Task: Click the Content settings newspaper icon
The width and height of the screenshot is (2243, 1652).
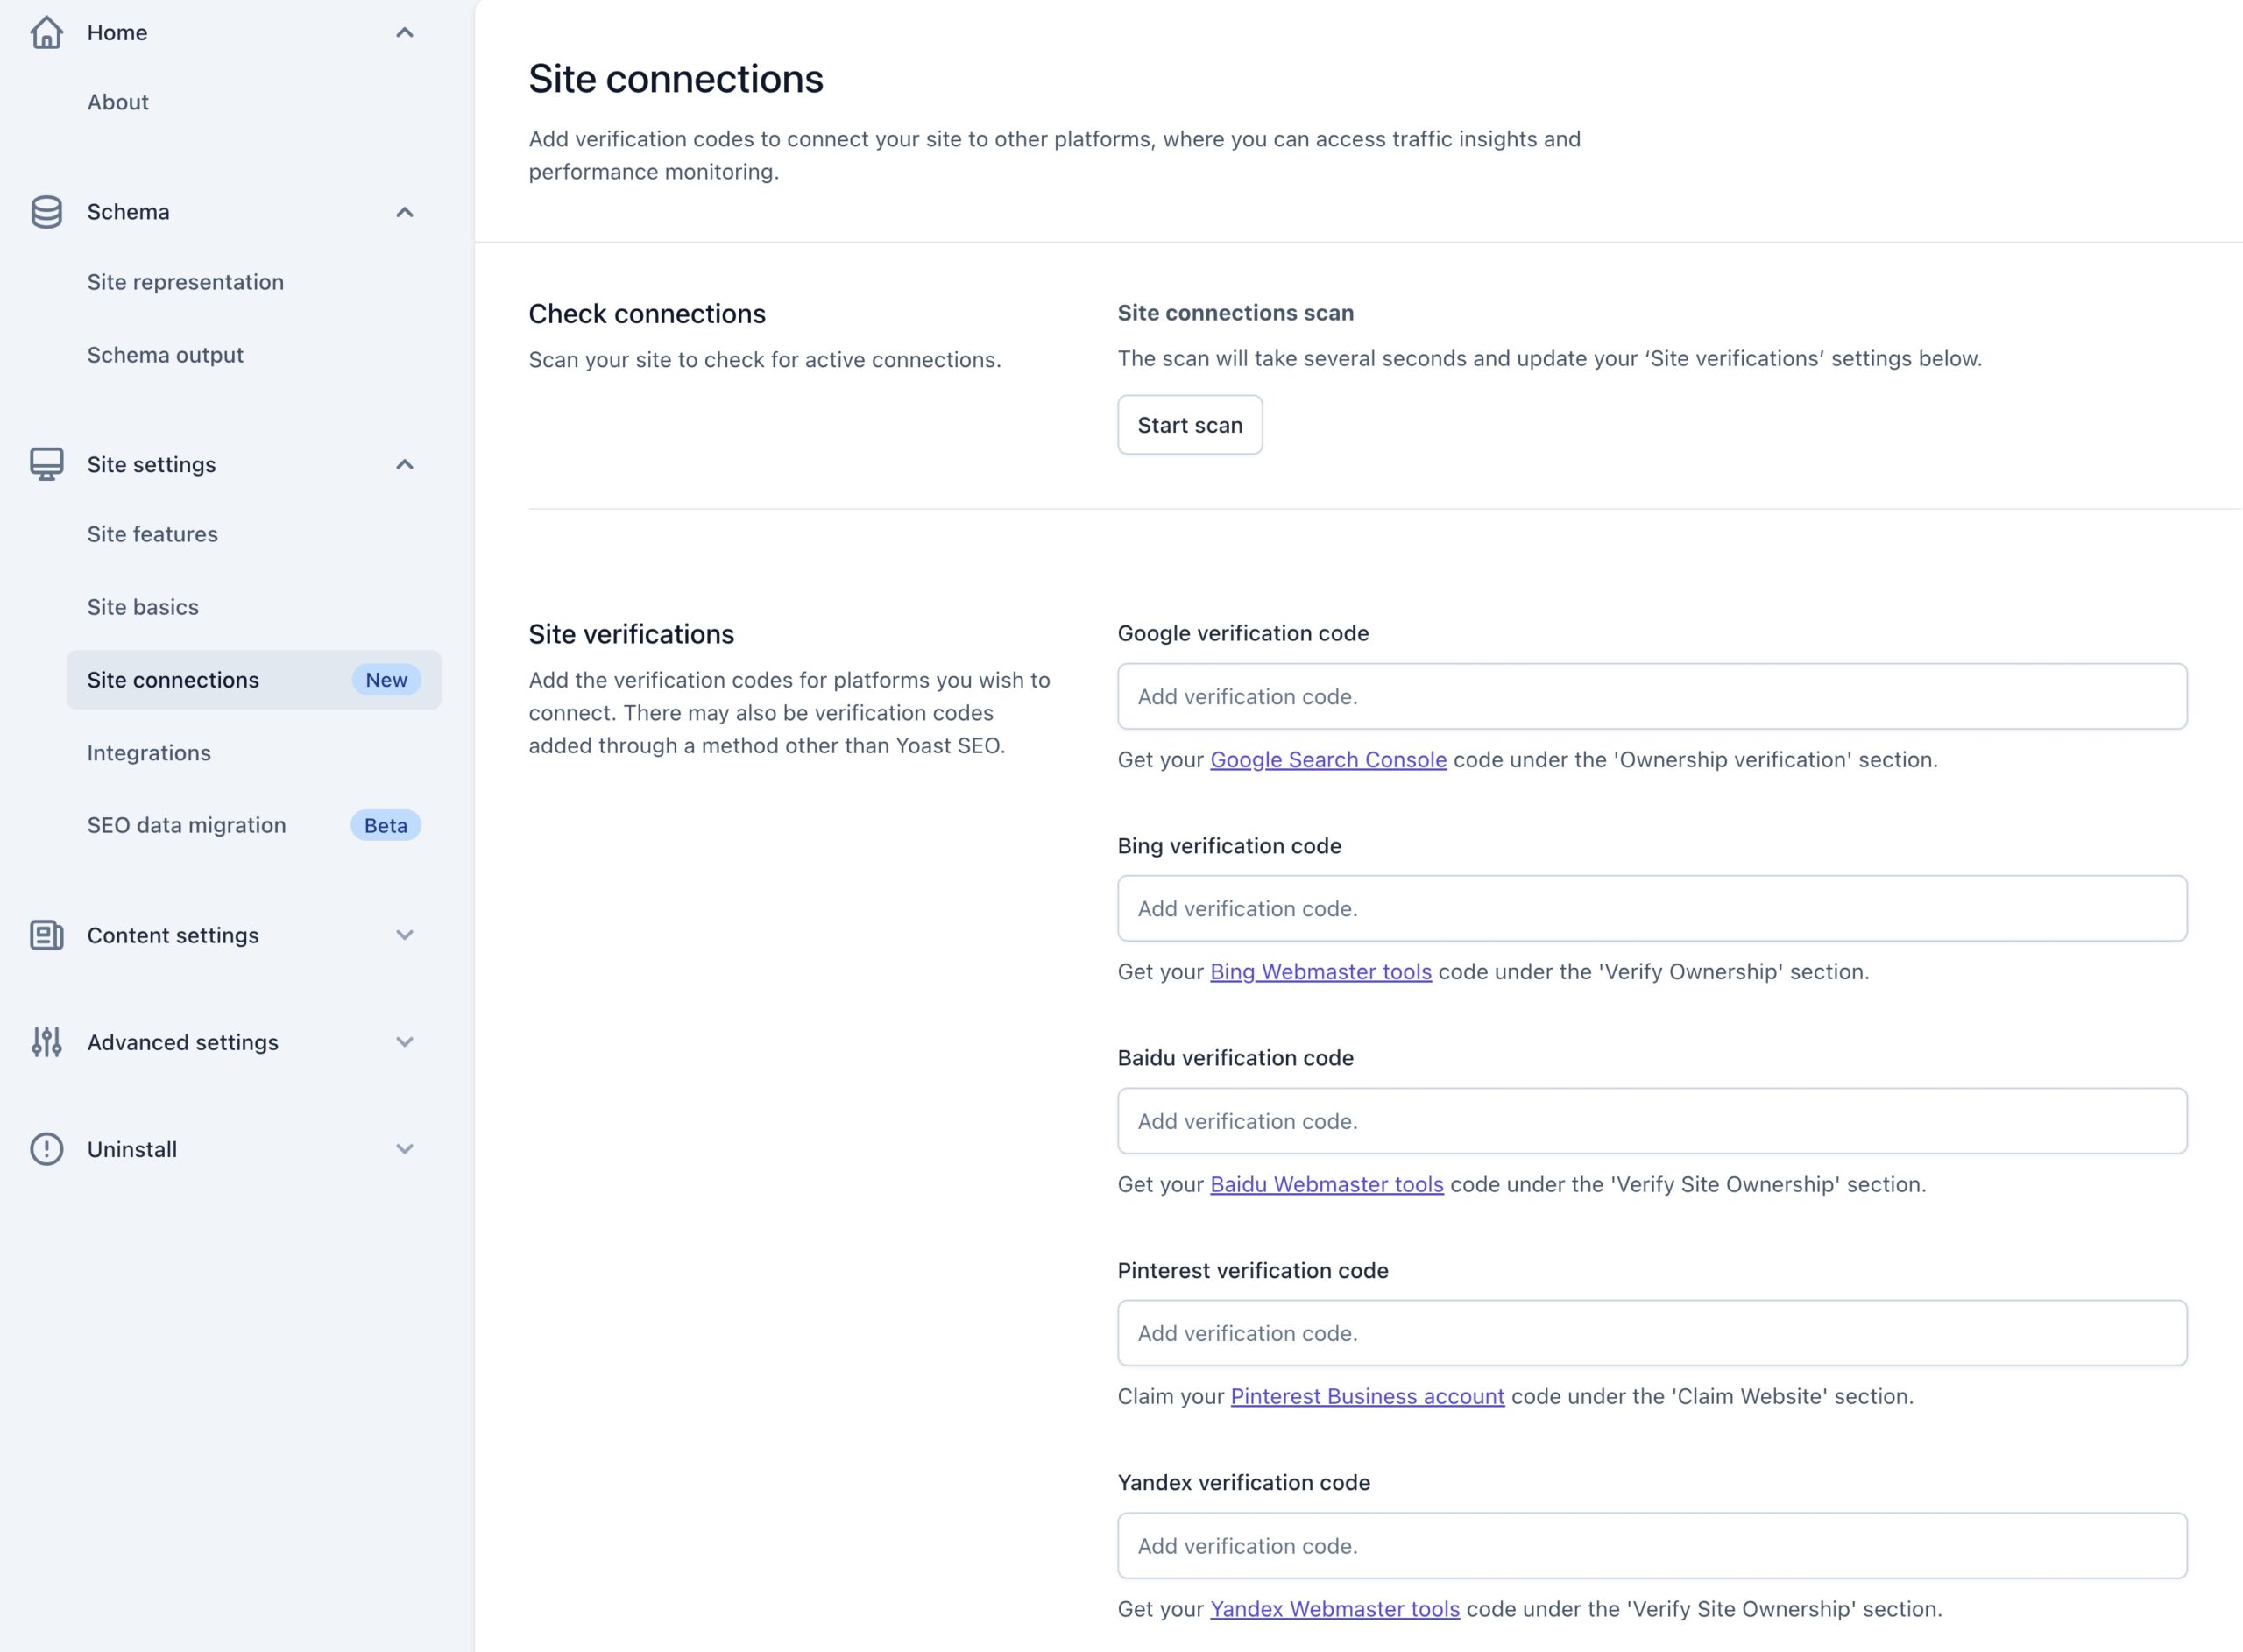Action: coord(46,935)
